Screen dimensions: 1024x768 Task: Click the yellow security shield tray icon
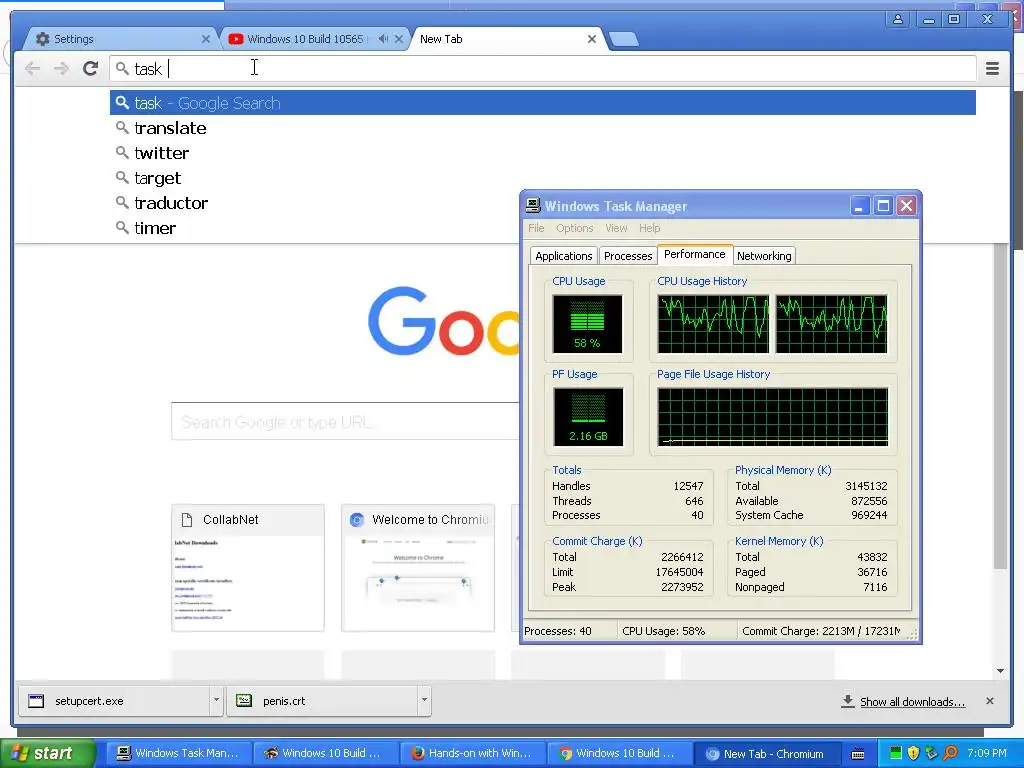click(913, 753)
